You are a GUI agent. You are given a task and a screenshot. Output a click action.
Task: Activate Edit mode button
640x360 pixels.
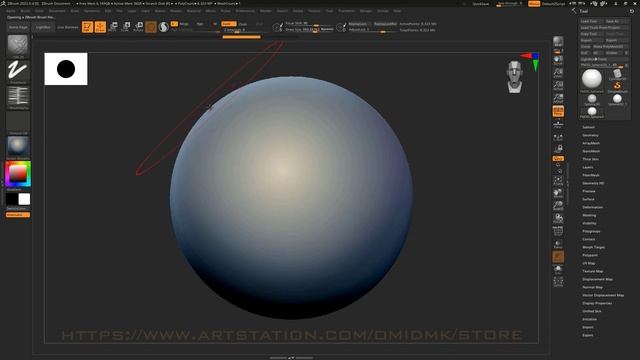pyautogui.click(x=87, y=27)
